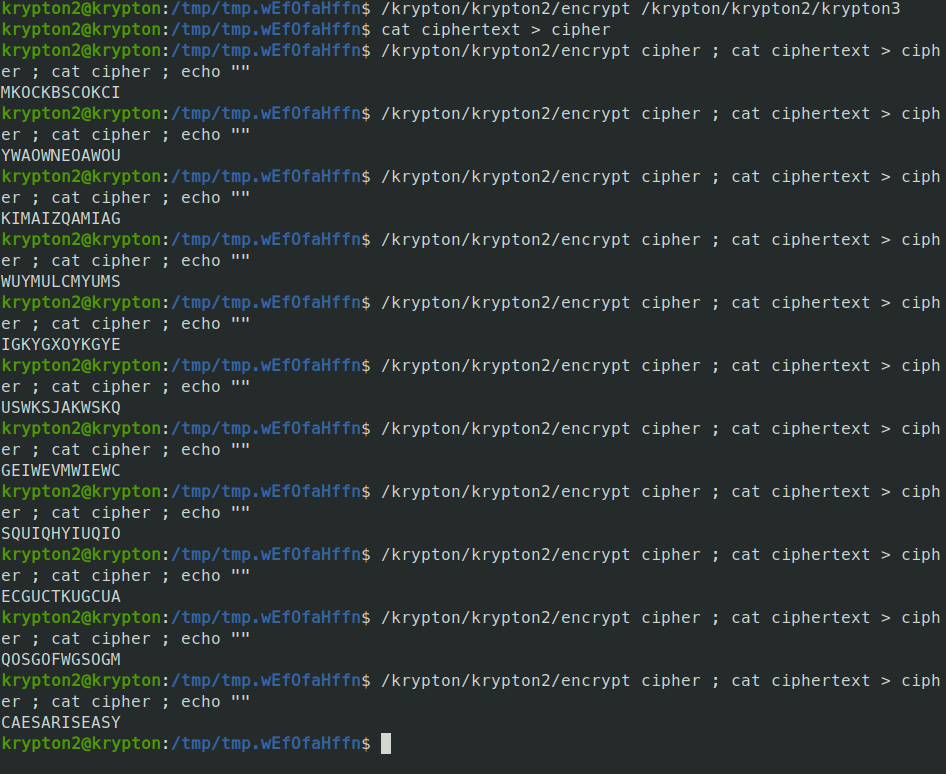Click the krypton2@krypton prompt on the final line

point(81,743)
